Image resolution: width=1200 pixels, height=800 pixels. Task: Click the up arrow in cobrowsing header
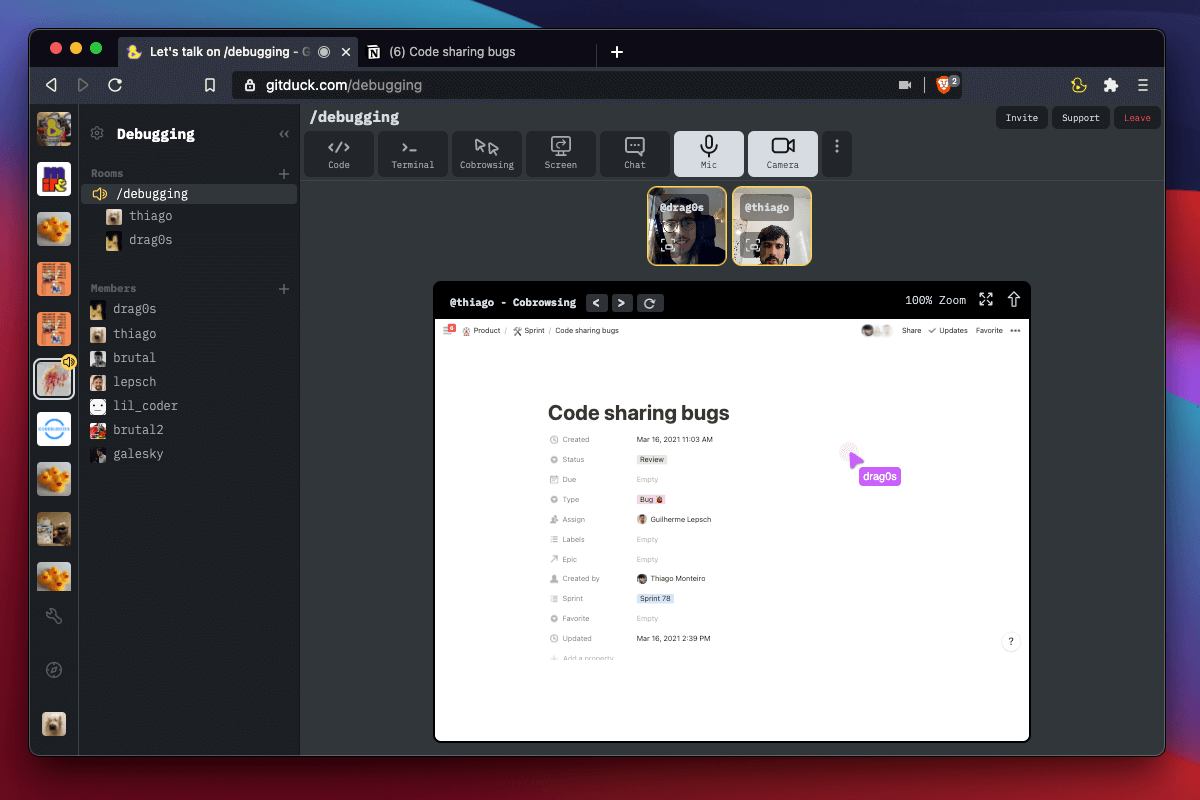[1014, 300]
